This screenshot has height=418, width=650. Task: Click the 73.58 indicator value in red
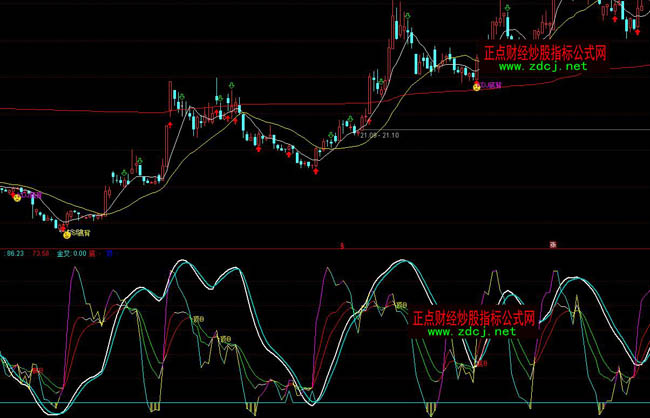(x=41, y=255)
